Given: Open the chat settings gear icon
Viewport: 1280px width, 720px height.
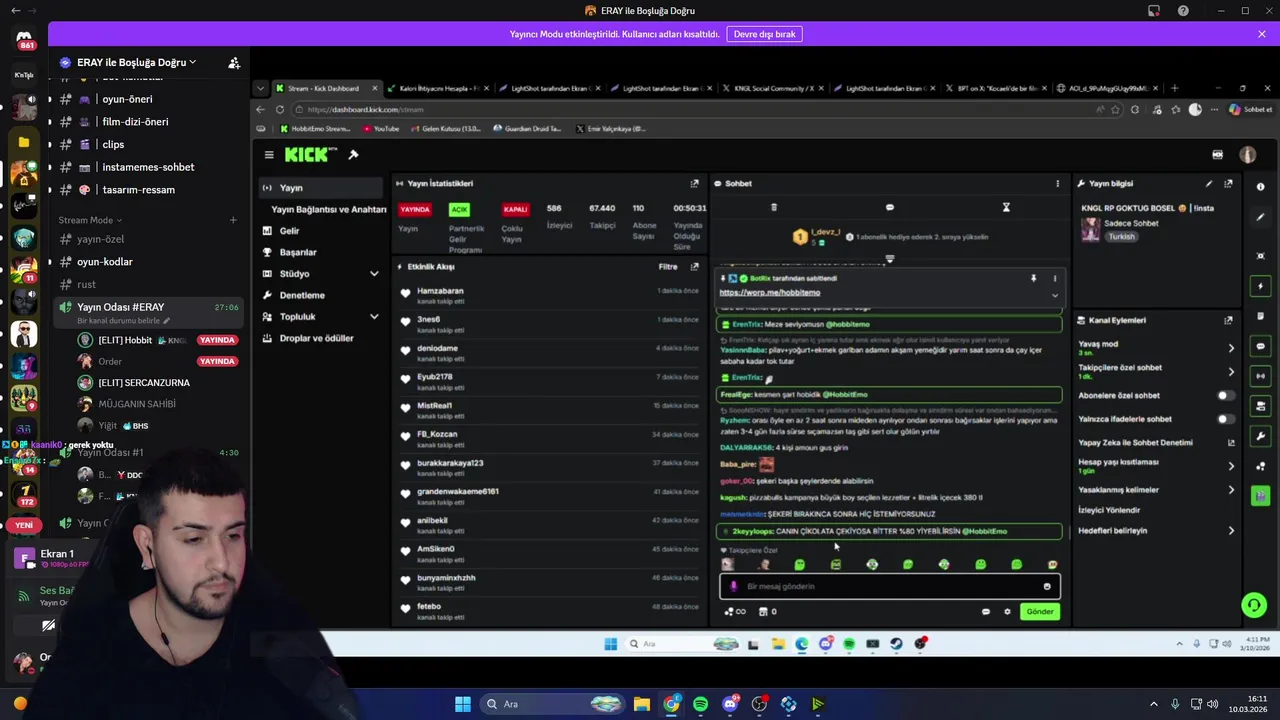Looking at the screenshot, I should click(x=1007, y=611).
